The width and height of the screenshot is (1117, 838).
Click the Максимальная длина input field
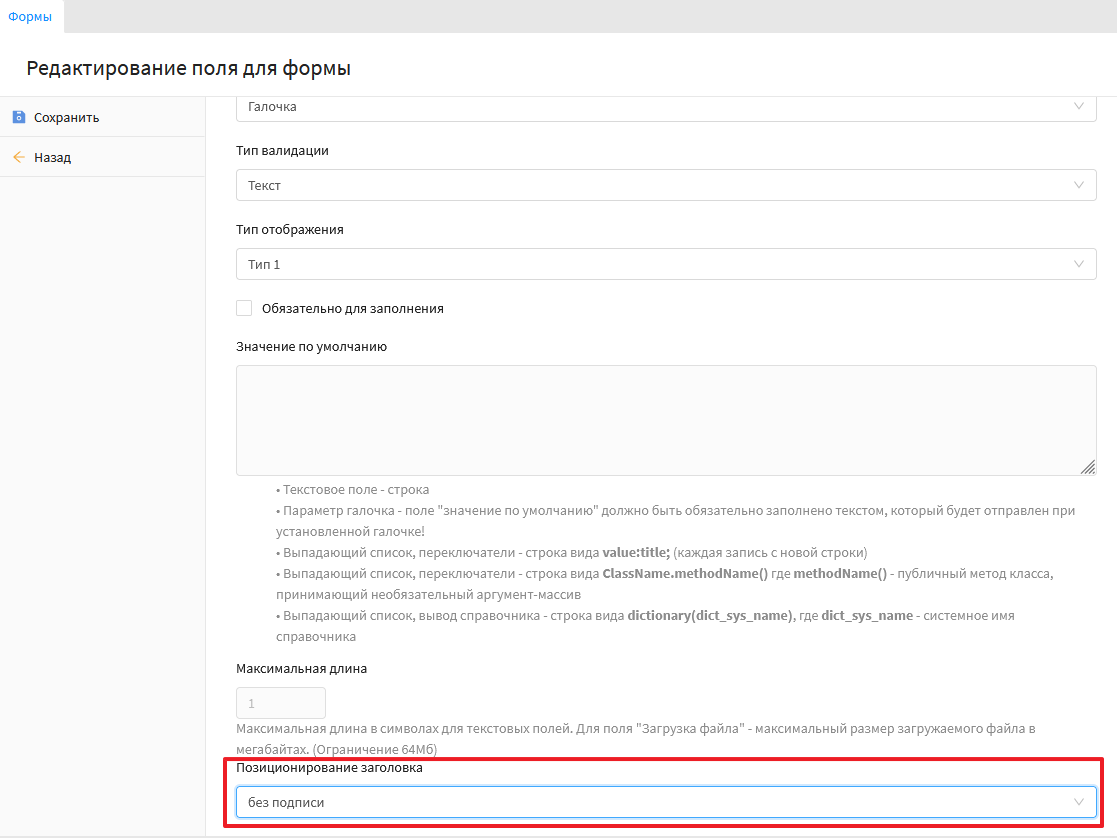pyautogui.click(x=280, y=703)
